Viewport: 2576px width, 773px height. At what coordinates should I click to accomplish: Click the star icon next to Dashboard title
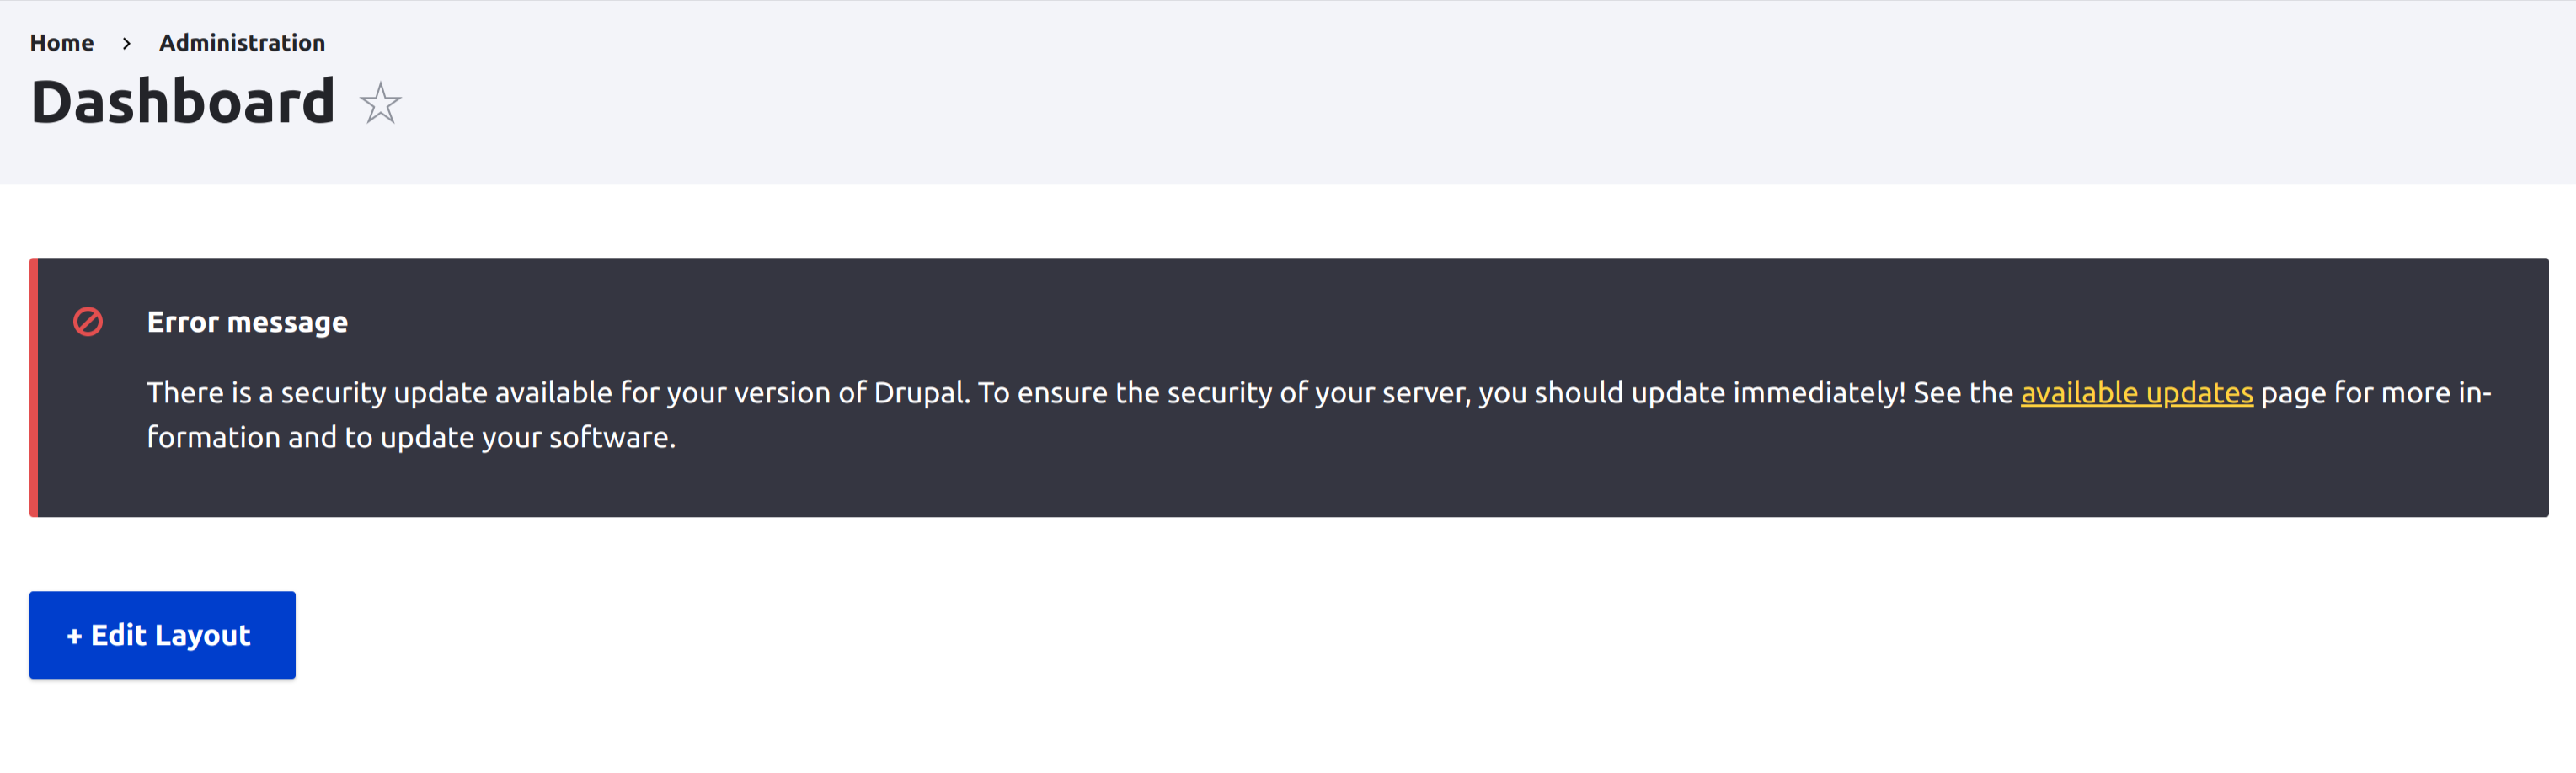click(380, 103)
